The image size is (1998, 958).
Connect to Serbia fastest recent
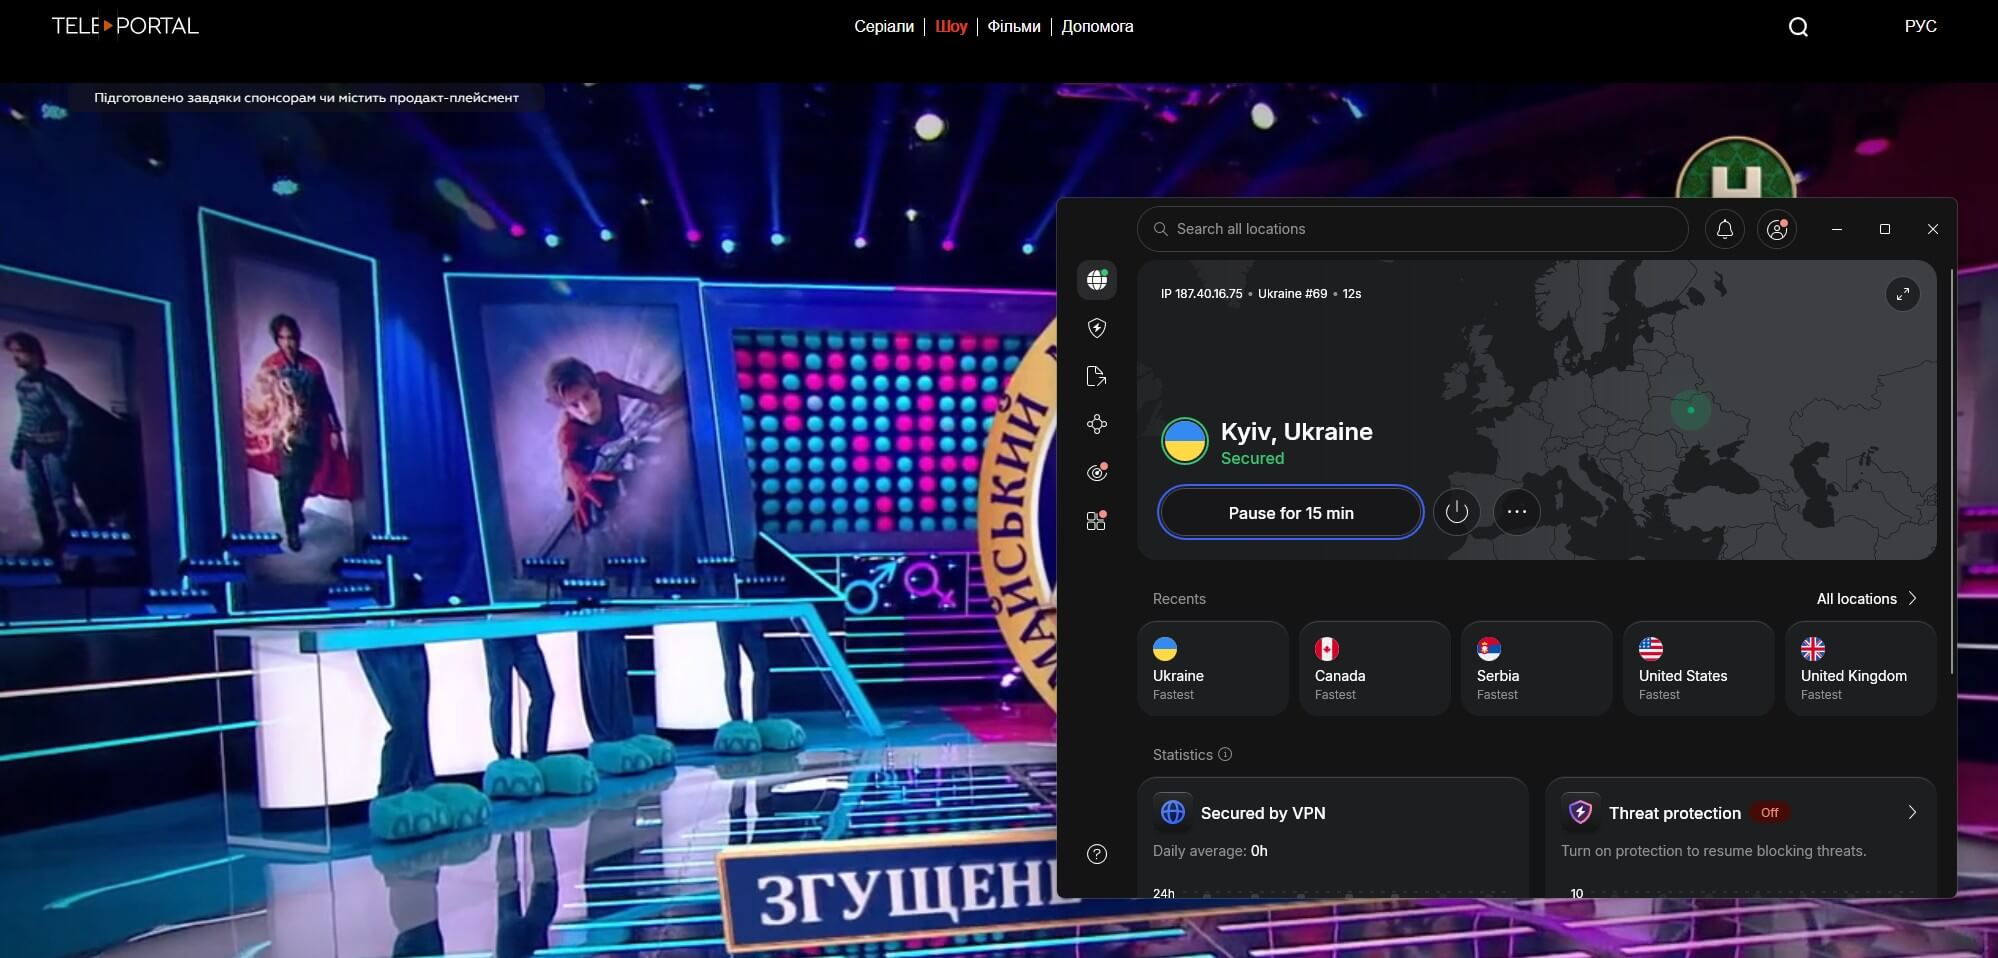[1537, 668]
